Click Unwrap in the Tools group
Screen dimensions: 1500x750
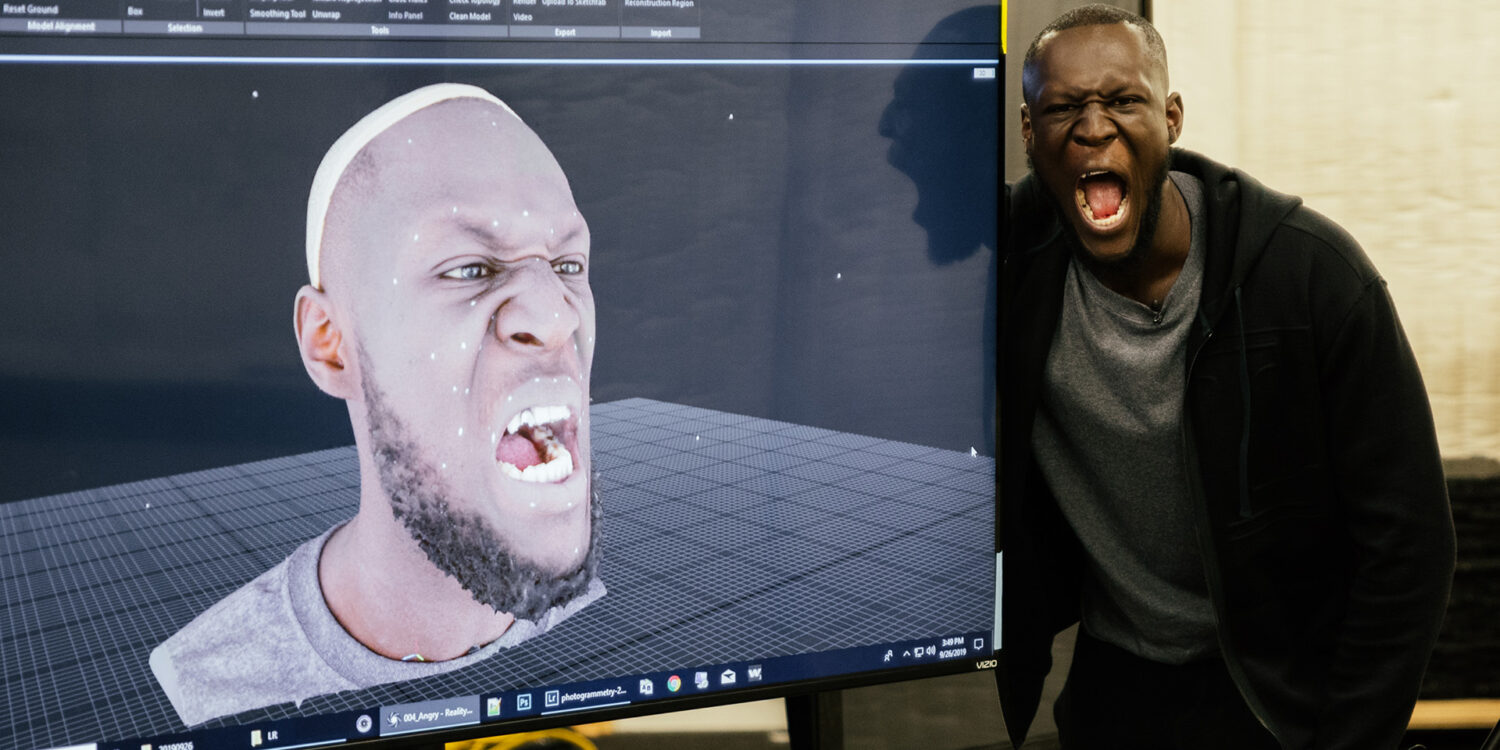tap(326, 15)
